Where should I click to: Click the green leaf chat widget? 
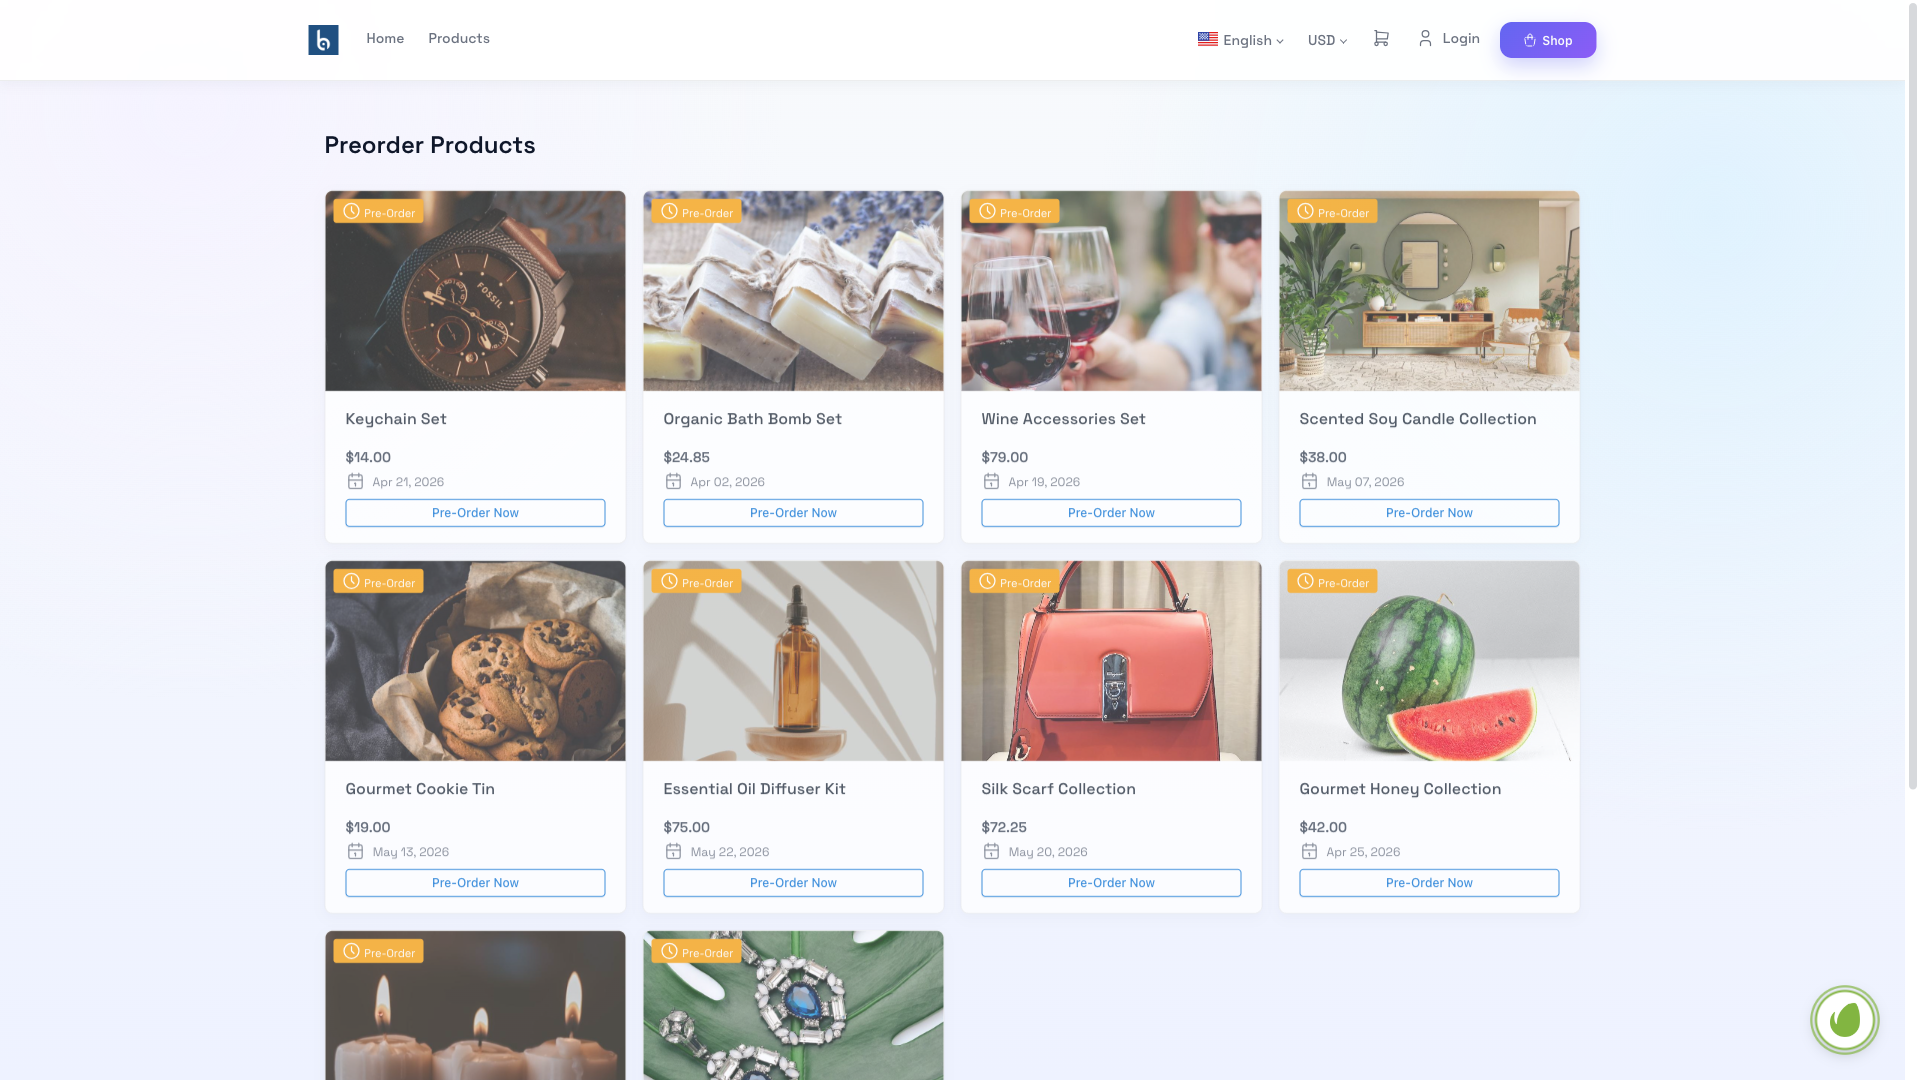pyautogui.click(x=1844, y=1020)
